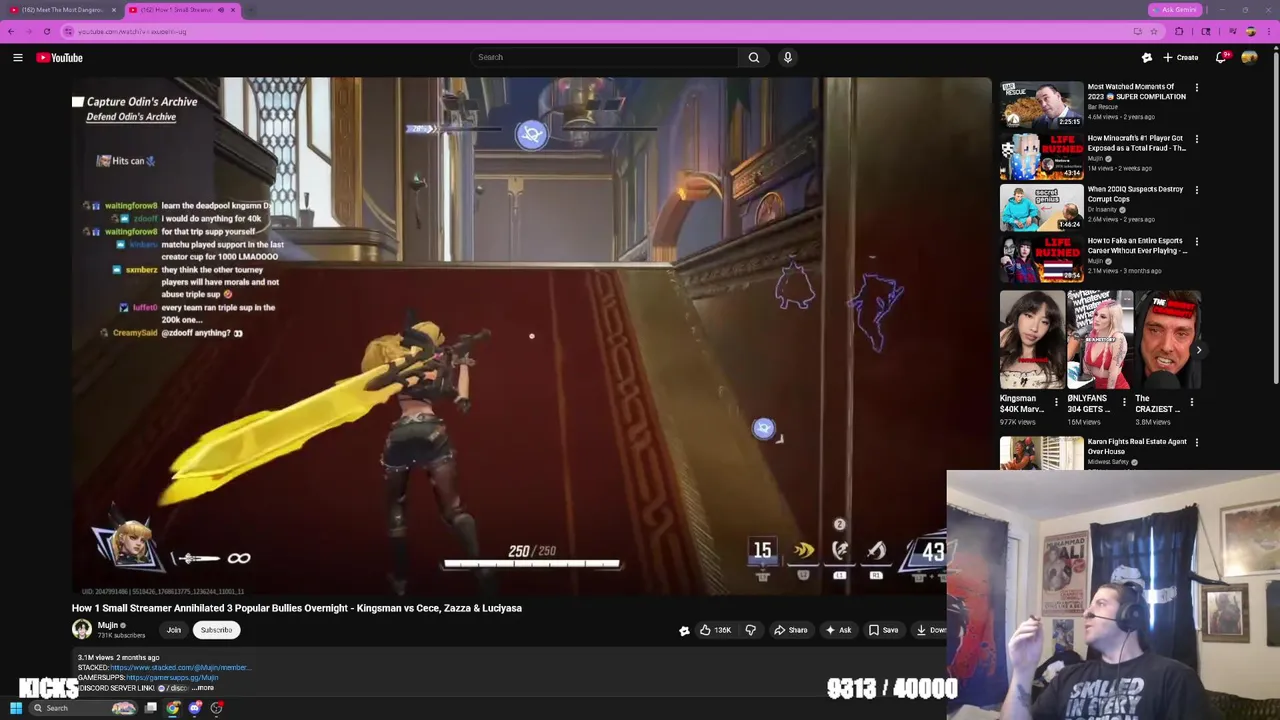
Task: Show next shorts with the right chevron
Action: point(1198,350)
